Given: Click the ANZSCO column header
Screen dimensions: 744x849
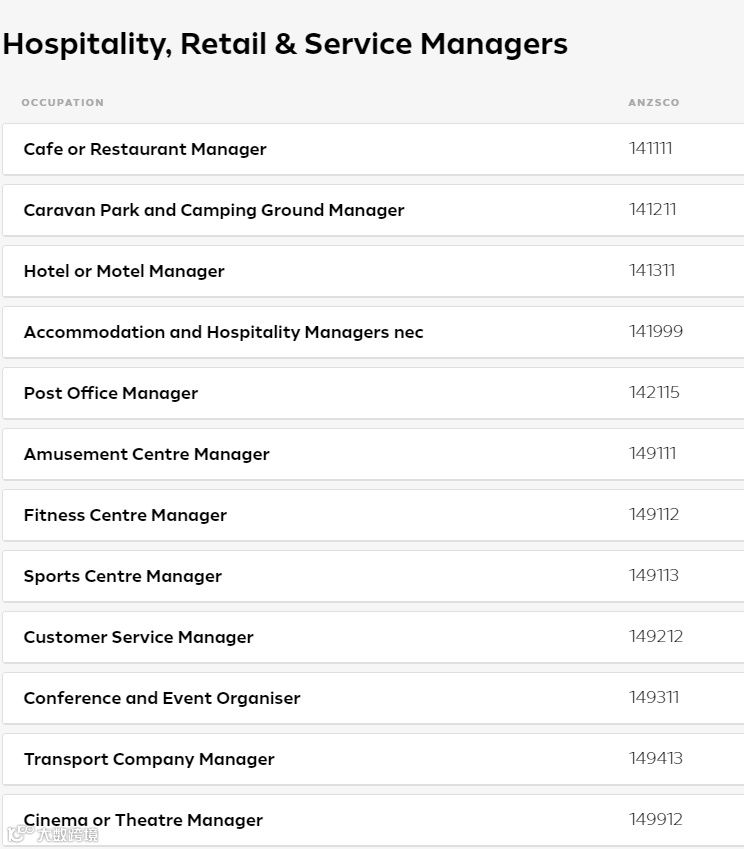Looking at the screenshot, I should click(x=654, y=102).
